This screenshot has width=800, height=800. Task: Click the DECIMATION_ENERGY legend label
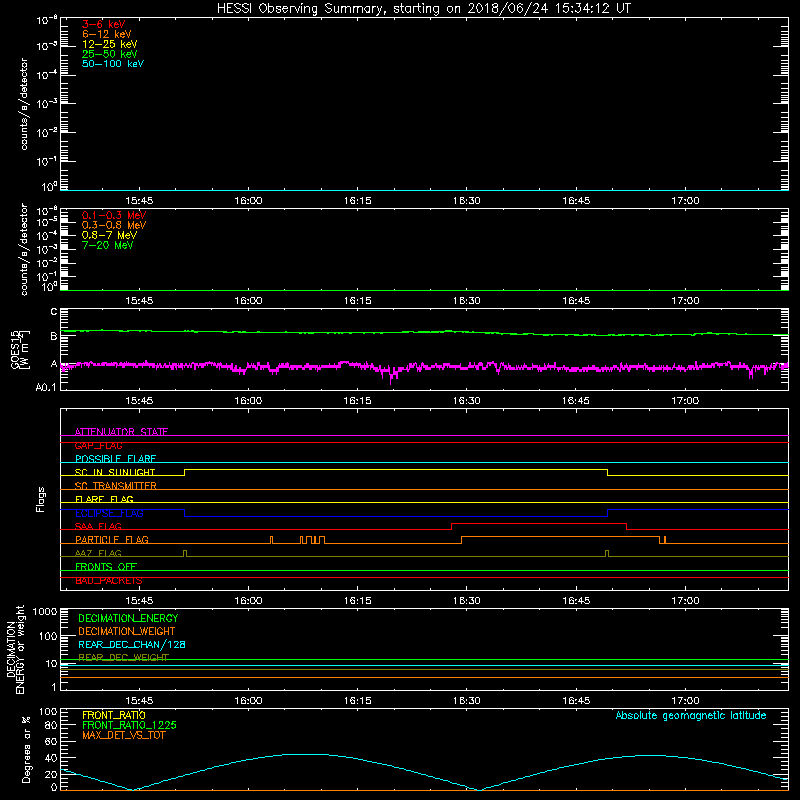click(128, 618)
